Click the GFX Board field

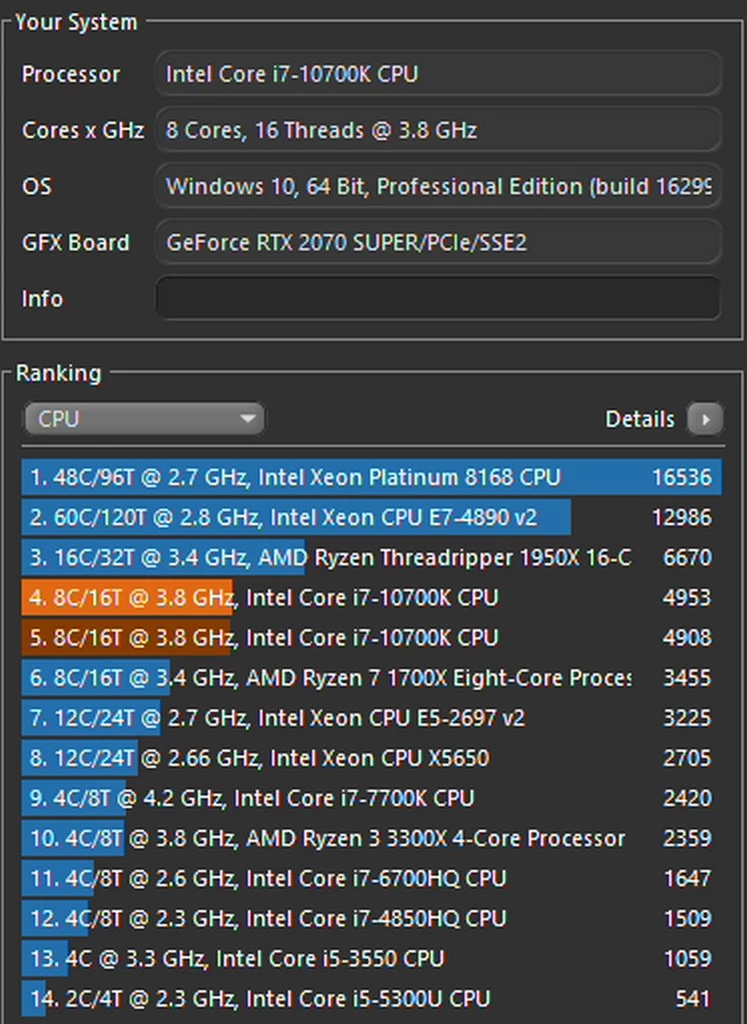(438, 242)
